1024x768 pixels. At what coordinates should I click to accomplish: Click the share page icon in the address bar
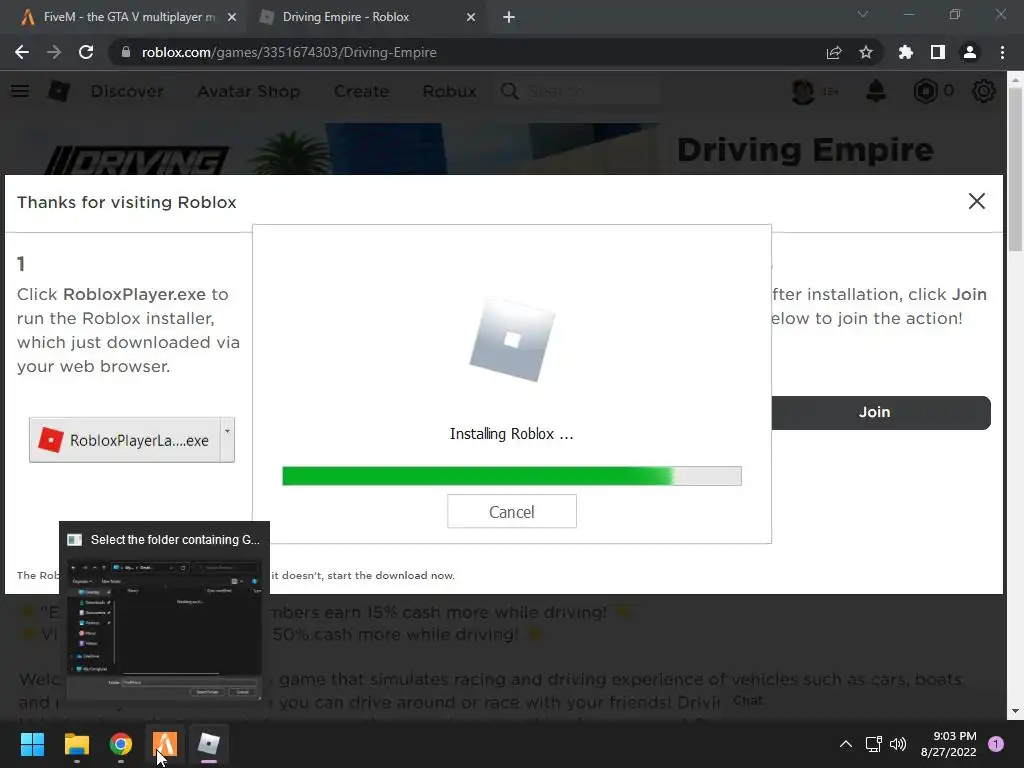pyautogui.click(x=834, y=52)
